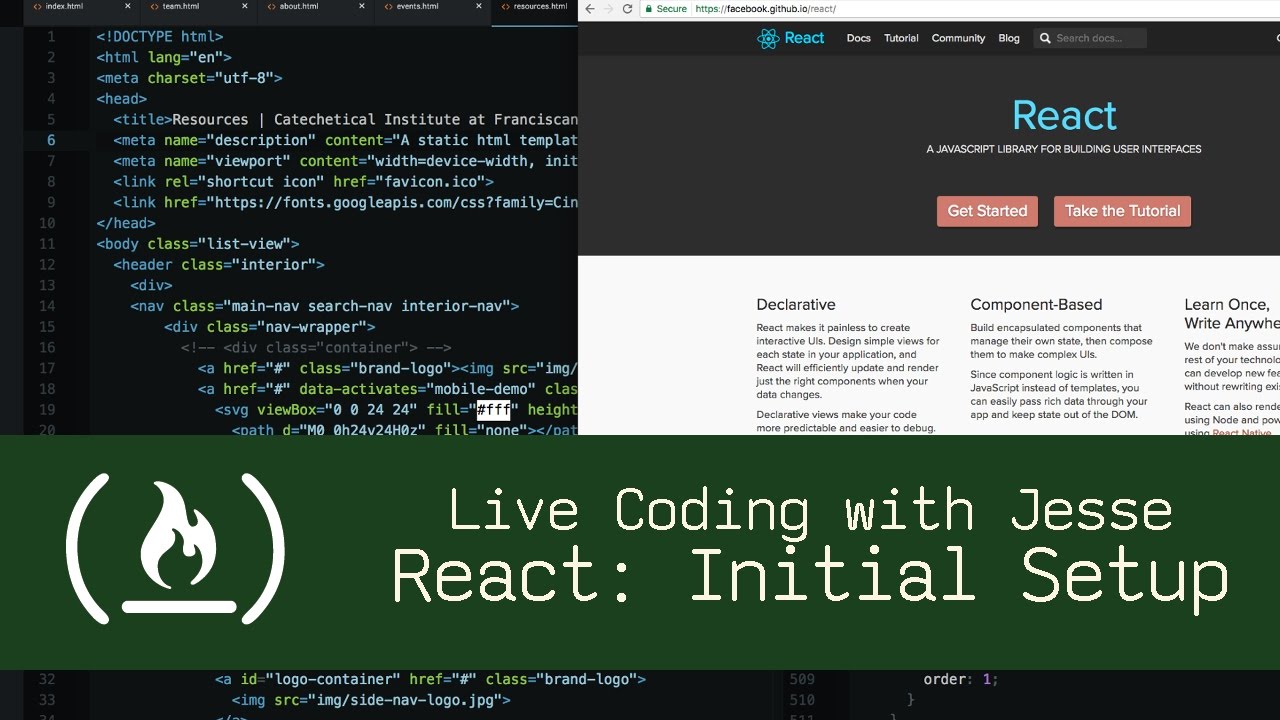Reload the page with the refresh icon
The height and width of the screenshot is (720, 1280).
[627, 9]
